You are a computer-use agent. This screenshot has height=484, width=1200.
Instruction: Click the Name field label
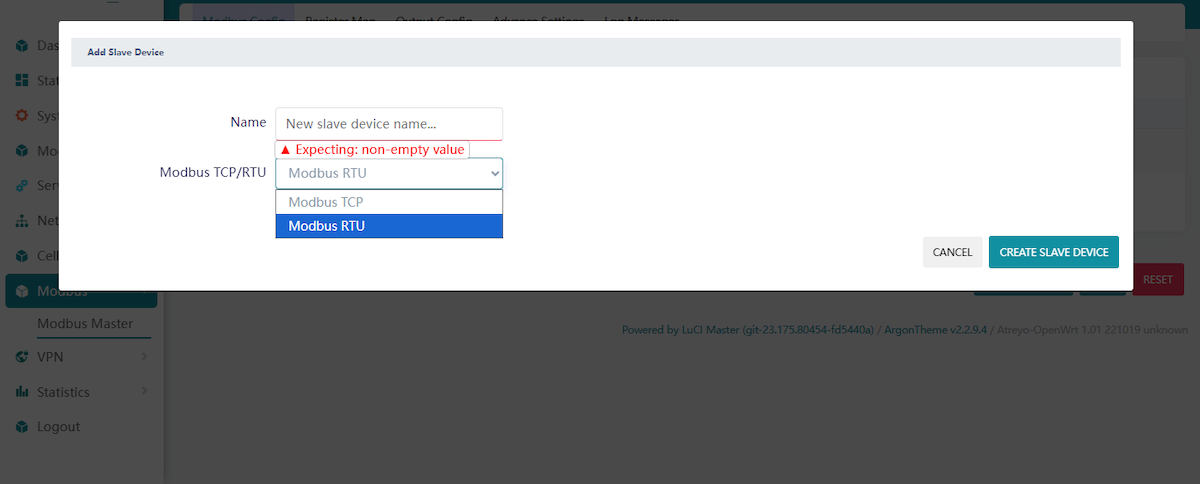(248, 122)
